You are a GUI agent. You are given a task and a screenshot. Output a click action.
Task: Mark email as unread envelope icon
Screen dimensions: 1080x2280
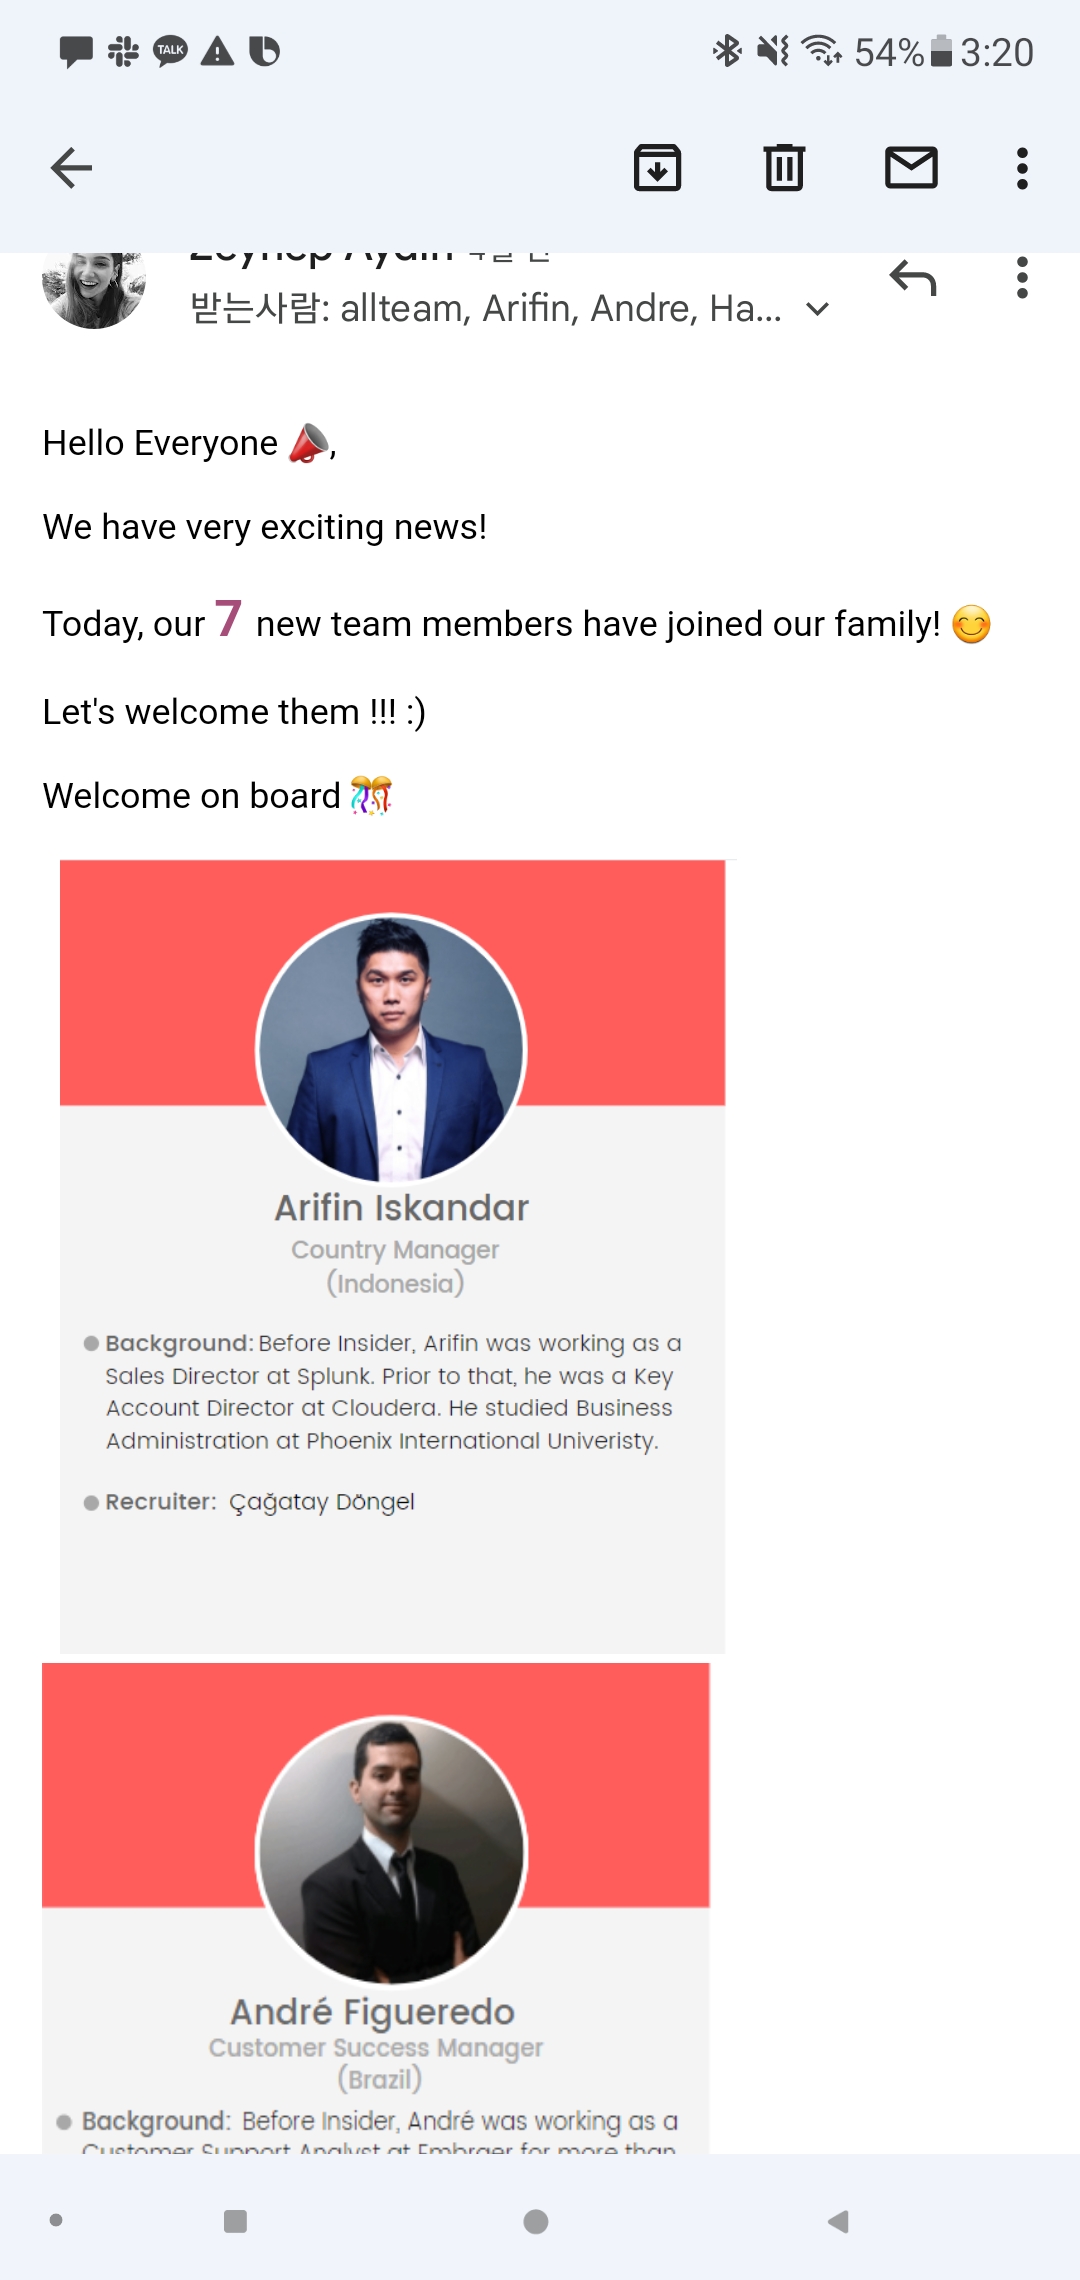click(x=911, y=168)
